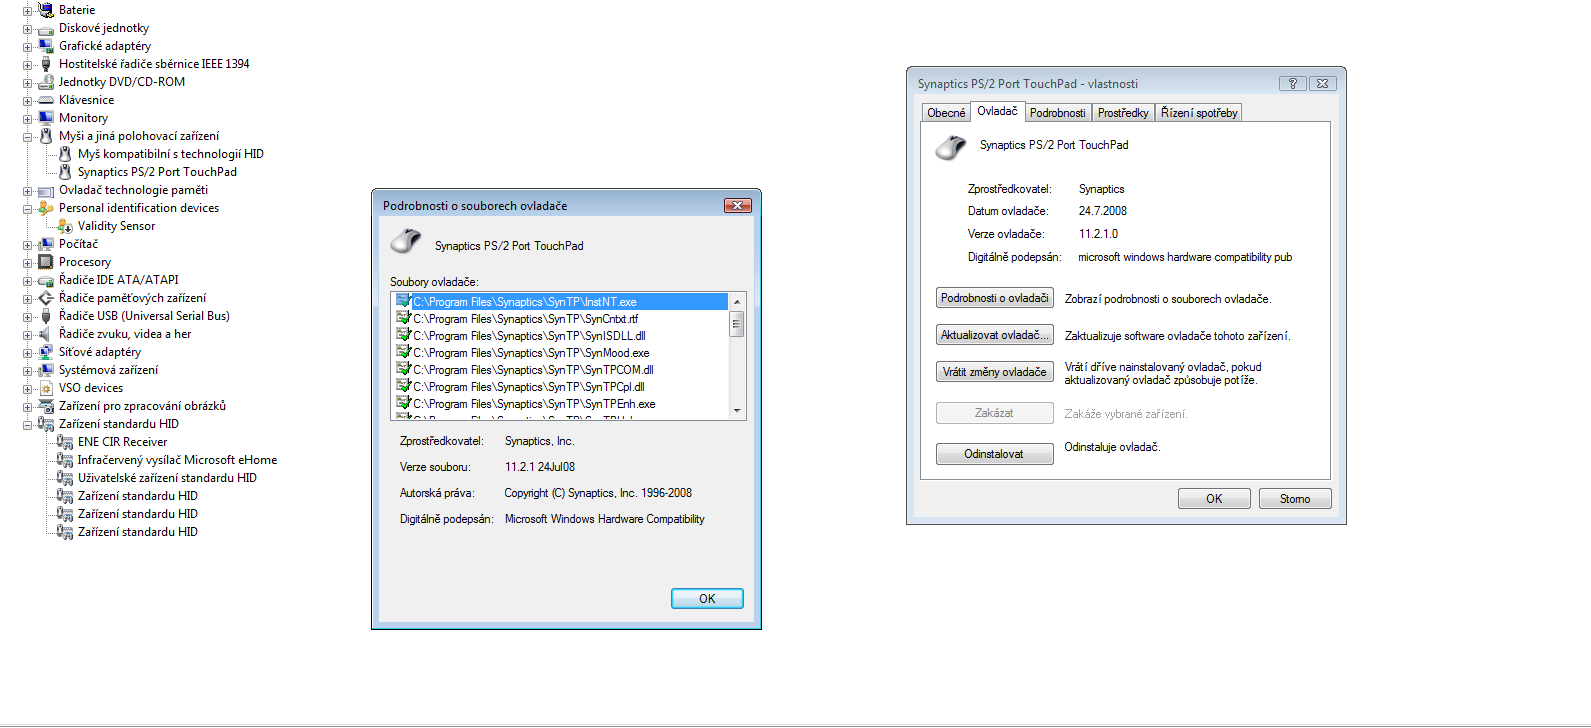Confirm the properties dialog with OK
The image size is (1591, 728).
[1214, 499]
